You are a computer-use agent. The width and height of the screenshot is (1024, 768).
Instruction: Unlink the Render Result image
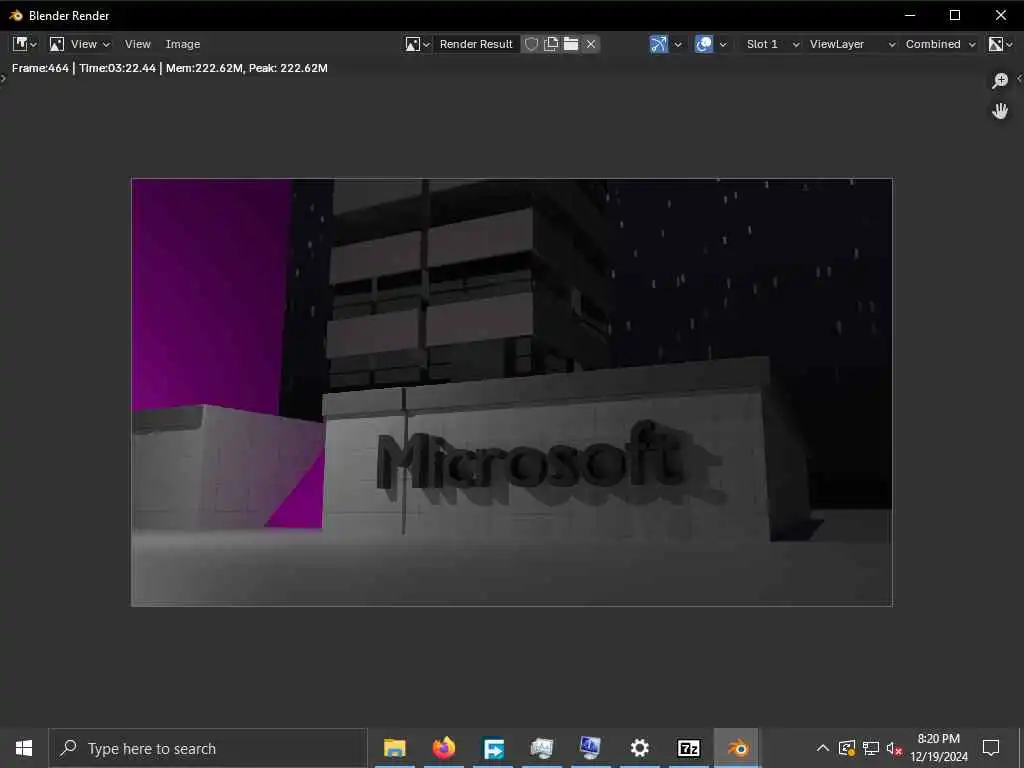591,44
